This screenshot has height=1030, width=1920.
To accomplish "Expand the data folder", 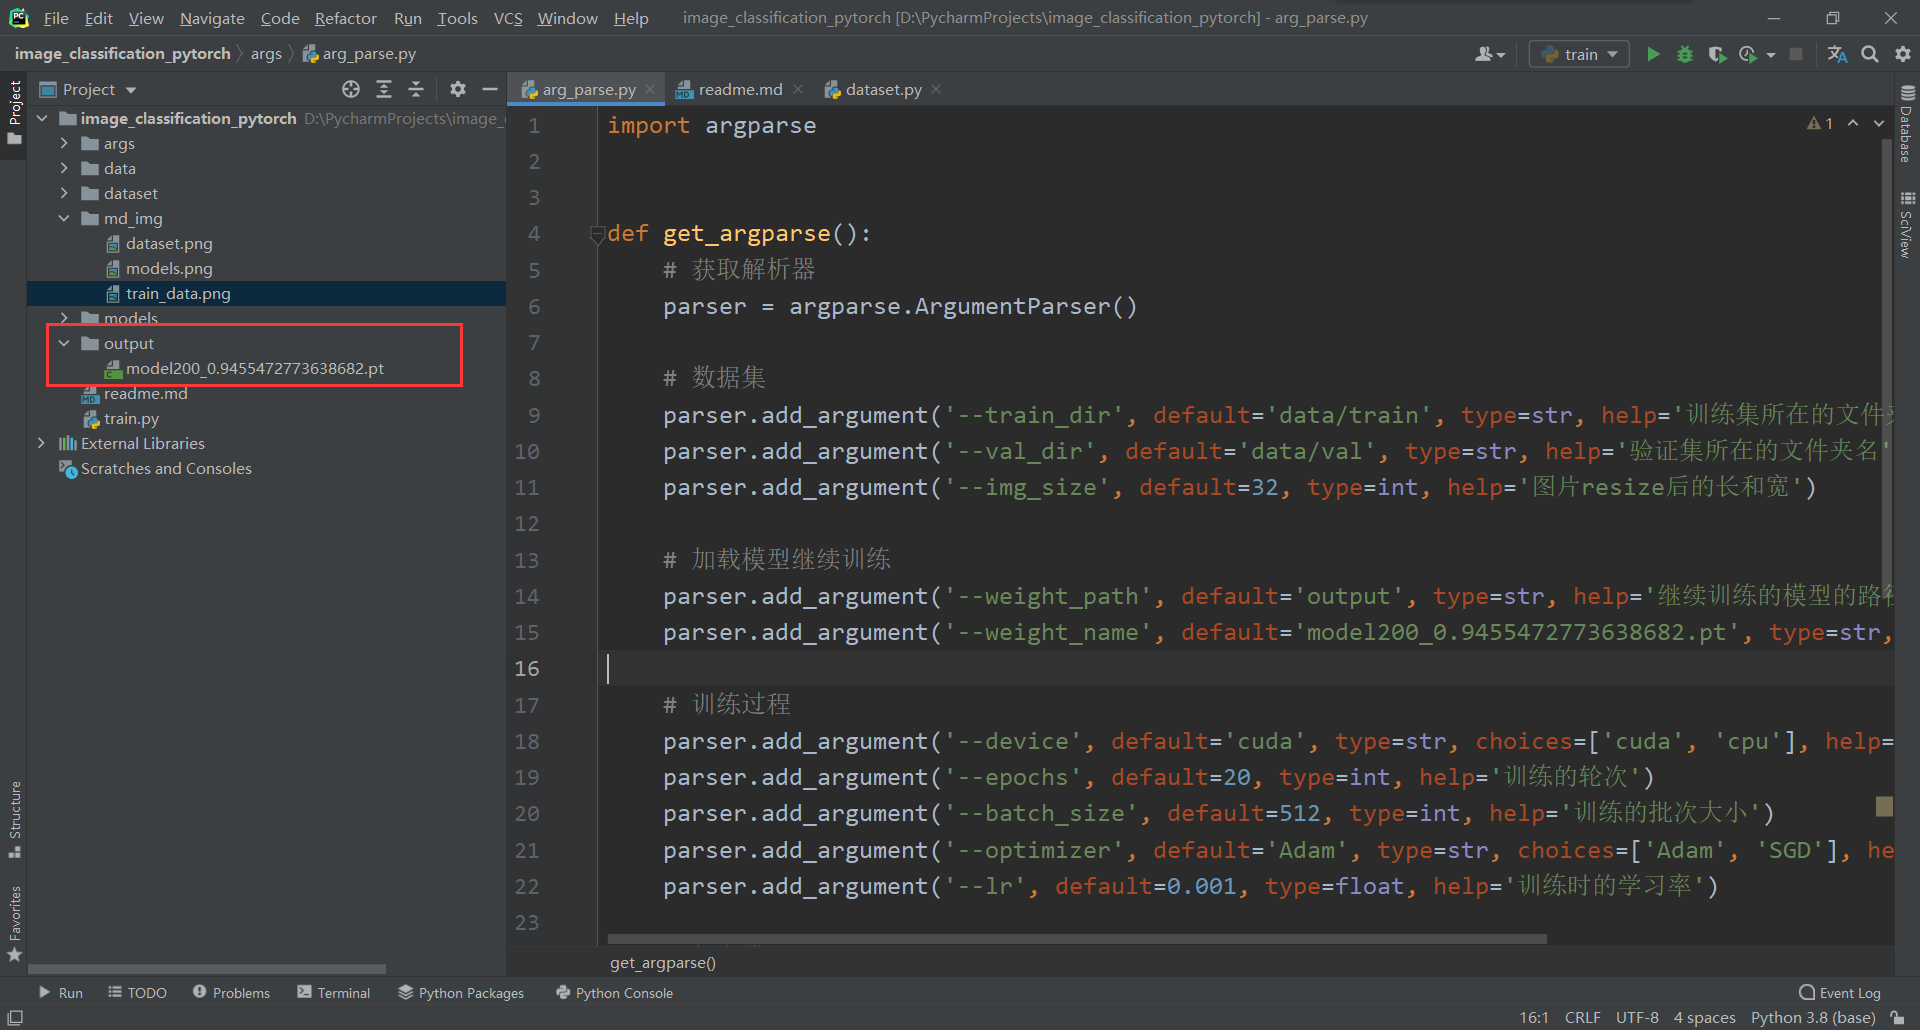I will pyautogui.click(x=64, y=169).
